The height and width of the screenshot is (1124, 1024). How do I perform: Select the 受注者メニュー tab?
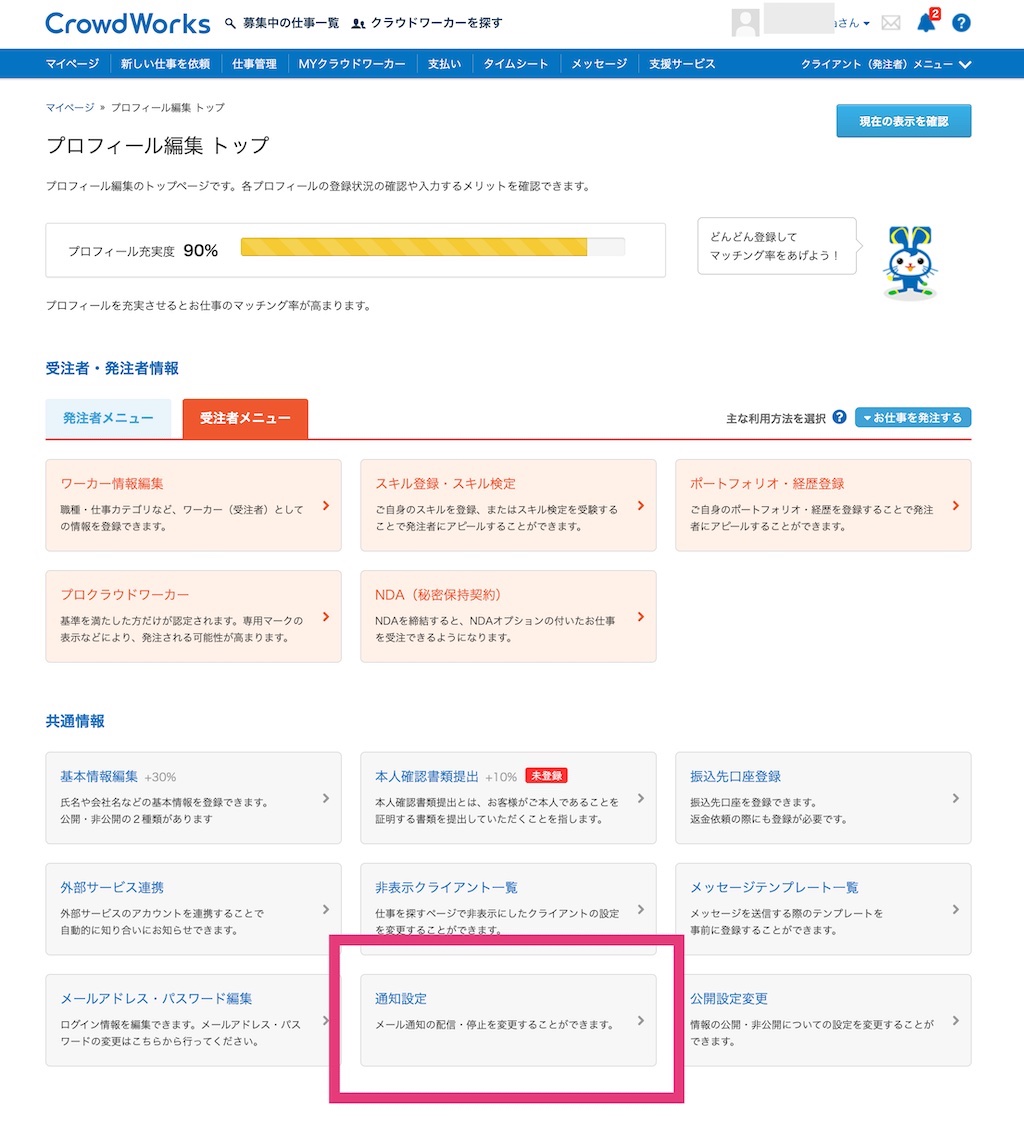point(245,418)
